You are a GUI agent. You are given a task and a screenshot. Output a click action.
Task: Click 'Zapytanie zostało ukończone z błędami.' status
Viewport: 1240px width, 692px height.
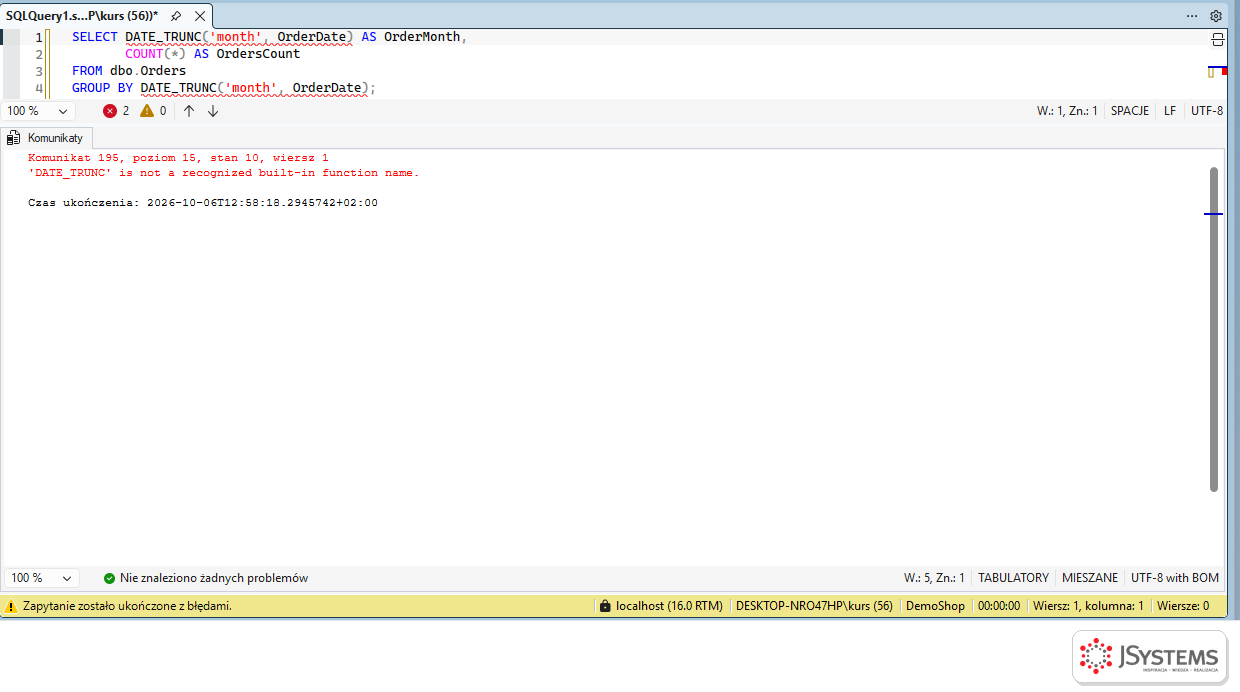click(127, 606)
